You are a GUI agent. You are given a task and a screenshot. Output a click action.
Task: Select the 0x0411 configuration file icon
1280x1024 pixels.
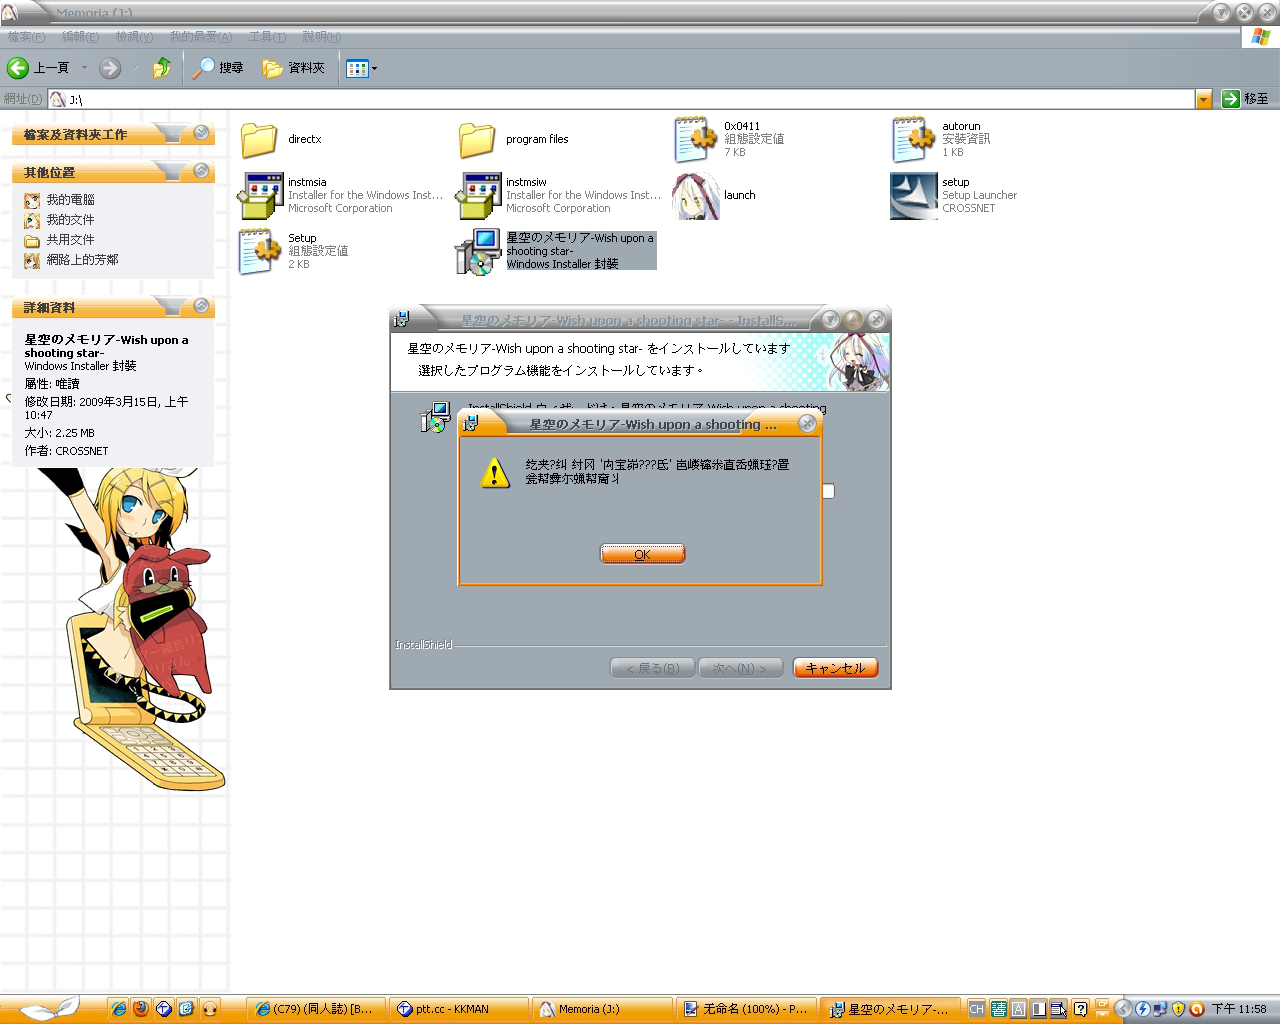696,140
